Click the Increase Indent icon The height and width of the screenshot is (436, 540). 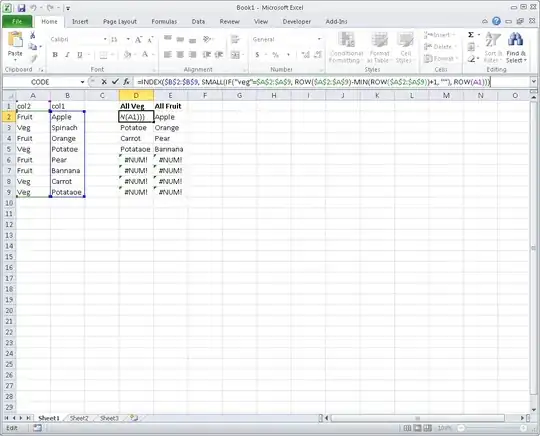tap(219, 54)
